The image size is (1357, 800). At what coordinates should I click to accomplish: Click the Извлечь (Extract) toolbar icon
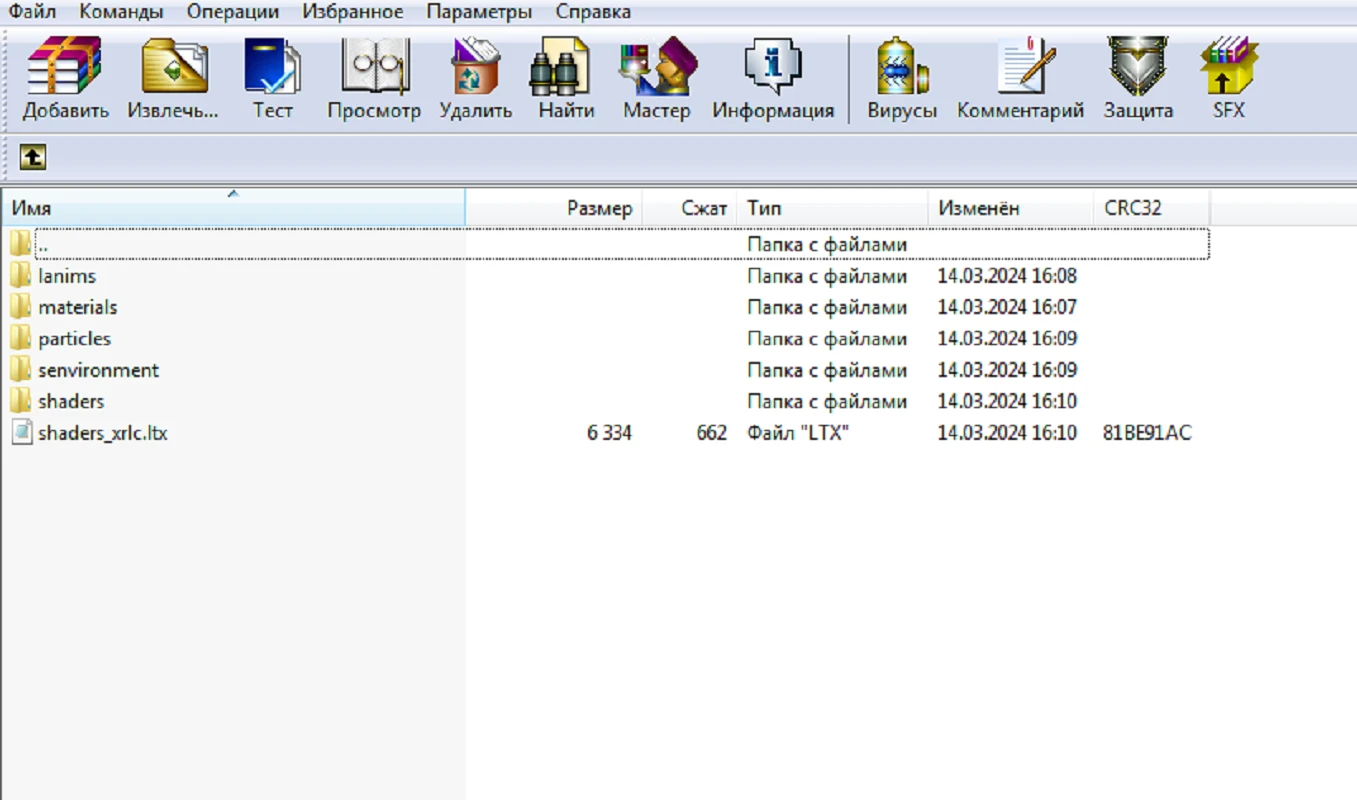coord(173,67)
